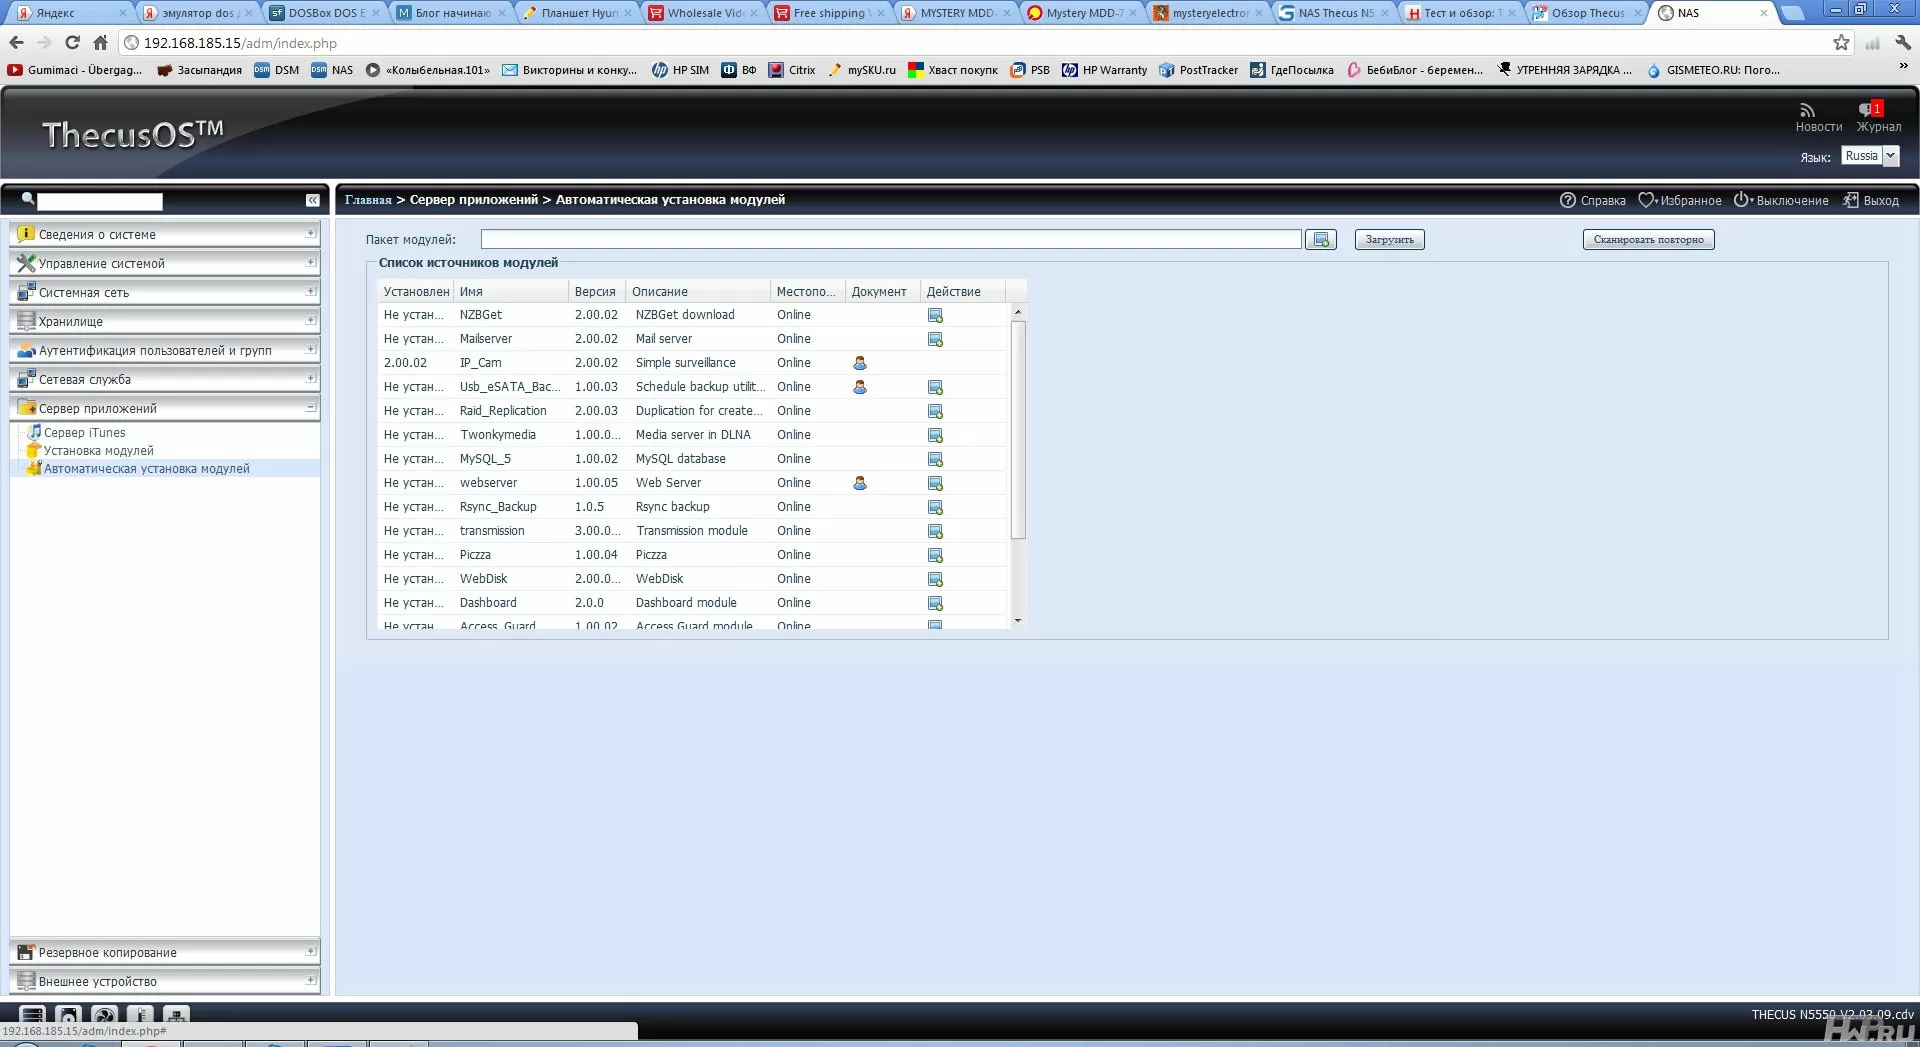The height and width of the screenshot is (1047, 1920).
Task: Open the Usb_eSATA_Bac document icon
Action: coord(860,387)
